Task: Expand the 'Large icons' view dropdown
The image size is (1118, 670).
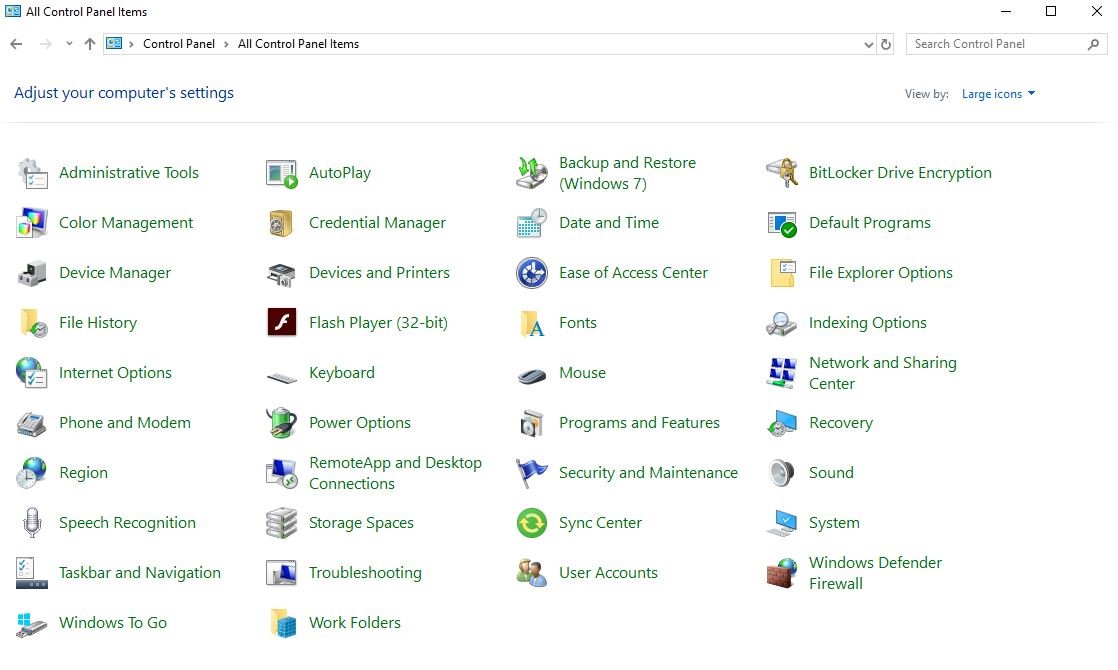Action: point(998,94)
